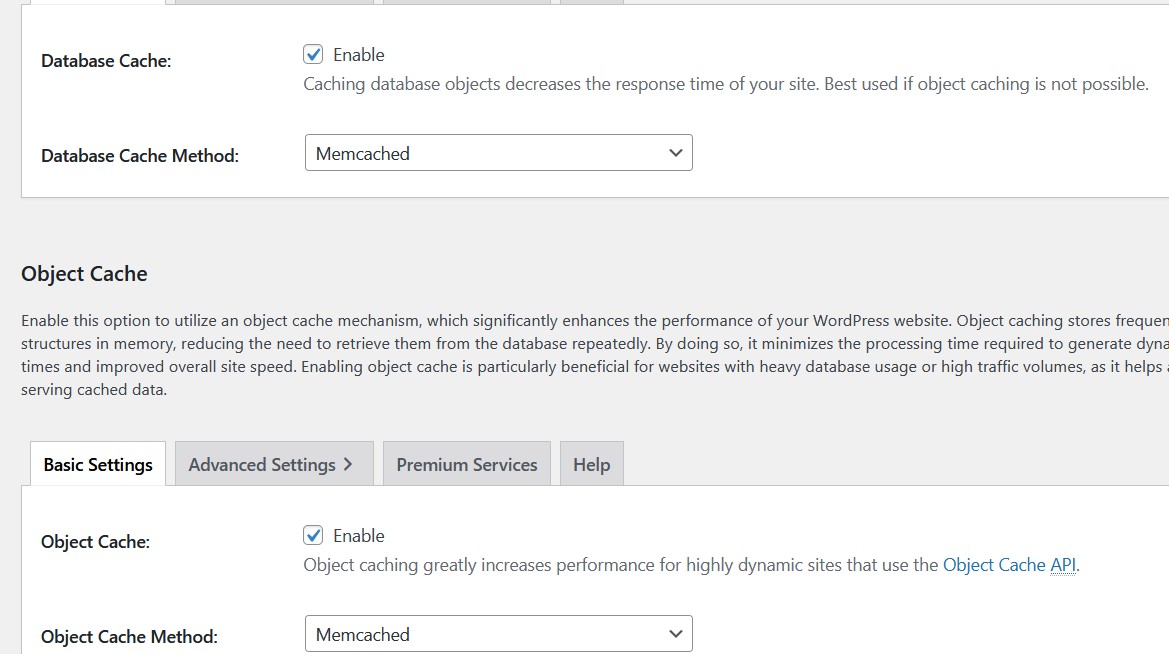Click the Object Cache section heading
Image resolution: width=1169 pixels, height=654 pixels.
point(84,274)
